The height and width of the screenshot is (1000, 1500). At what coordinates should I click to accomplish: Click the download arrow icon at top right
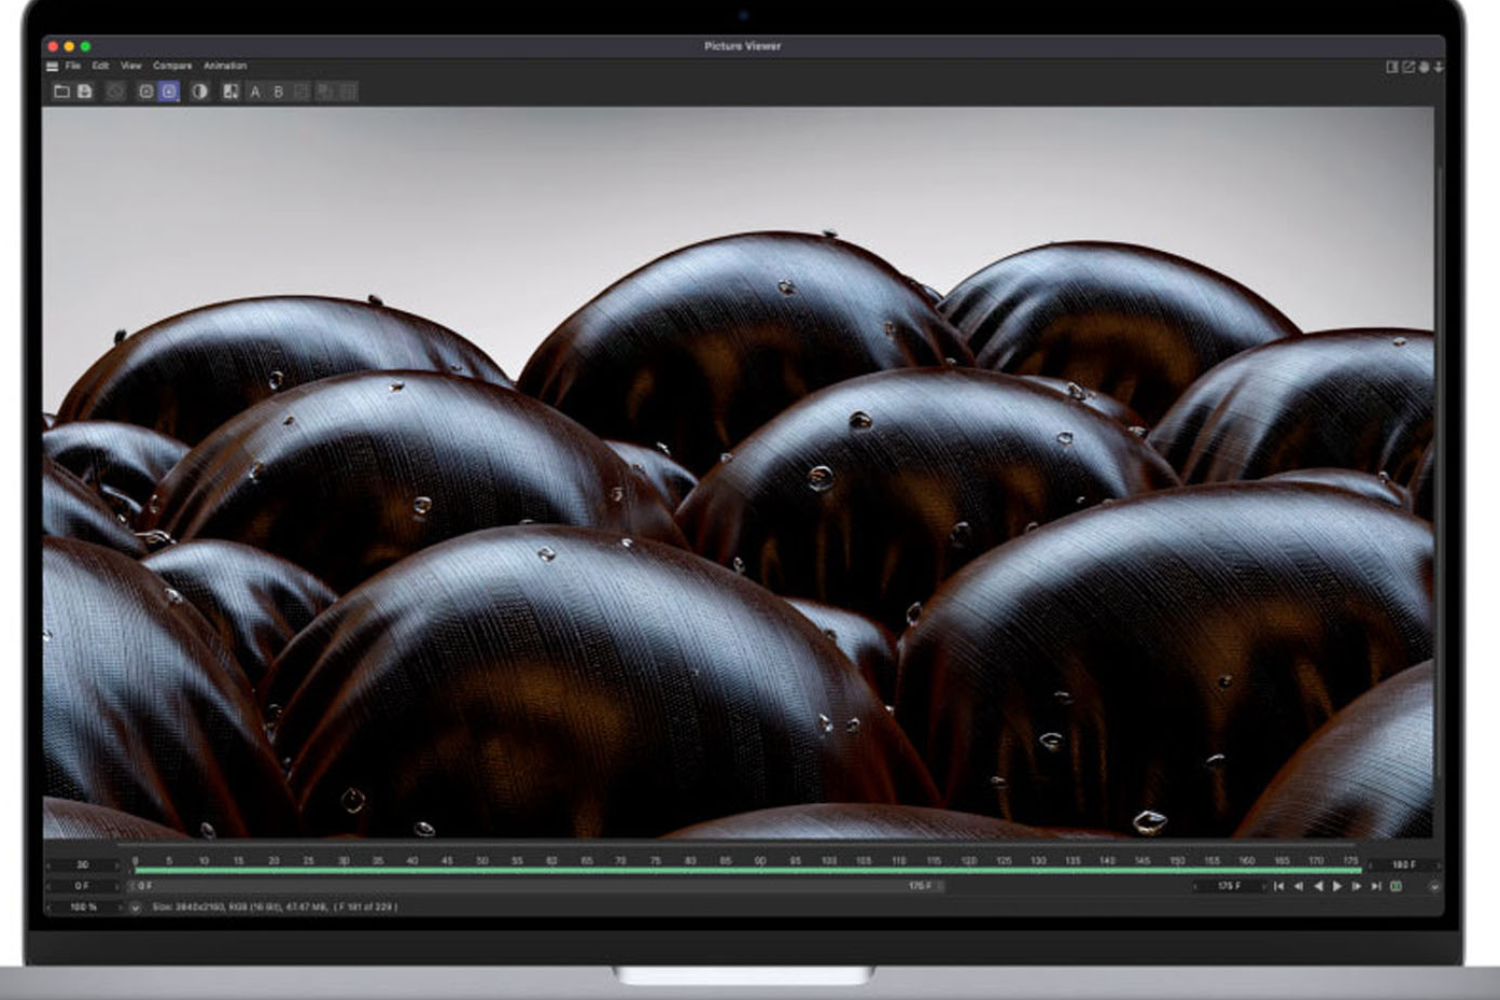1438,67
